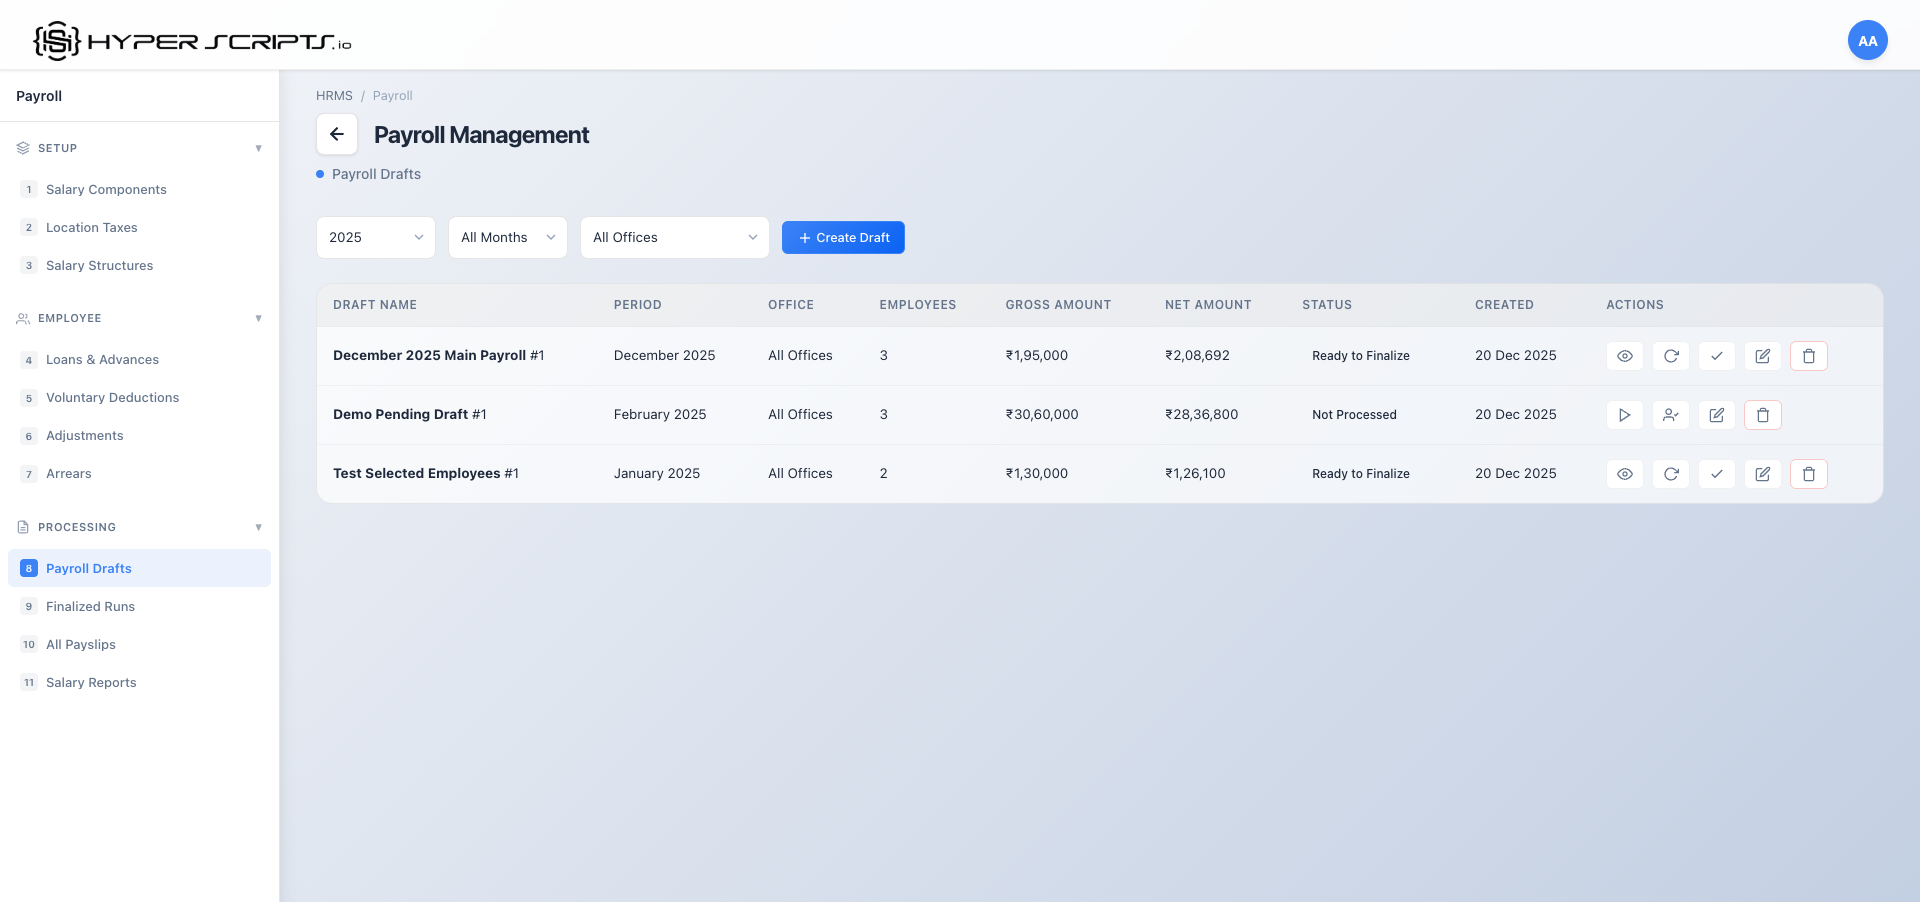Edit the Test Selected Employees draft
This screenshot has width=1920, height=902.
click(x=1762, y=474)
